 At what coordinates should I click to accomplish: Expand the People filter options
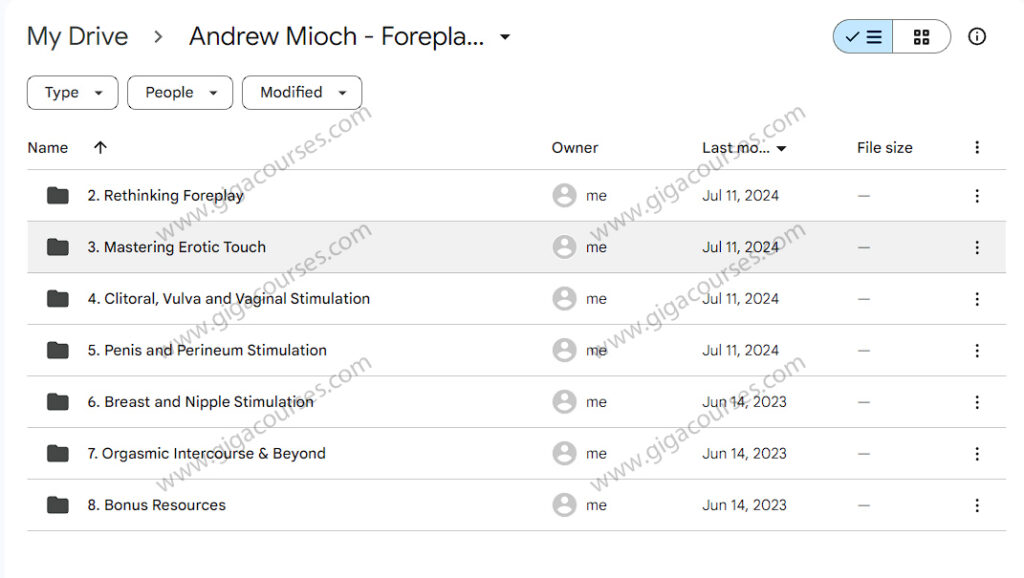(x=180, y=92)
